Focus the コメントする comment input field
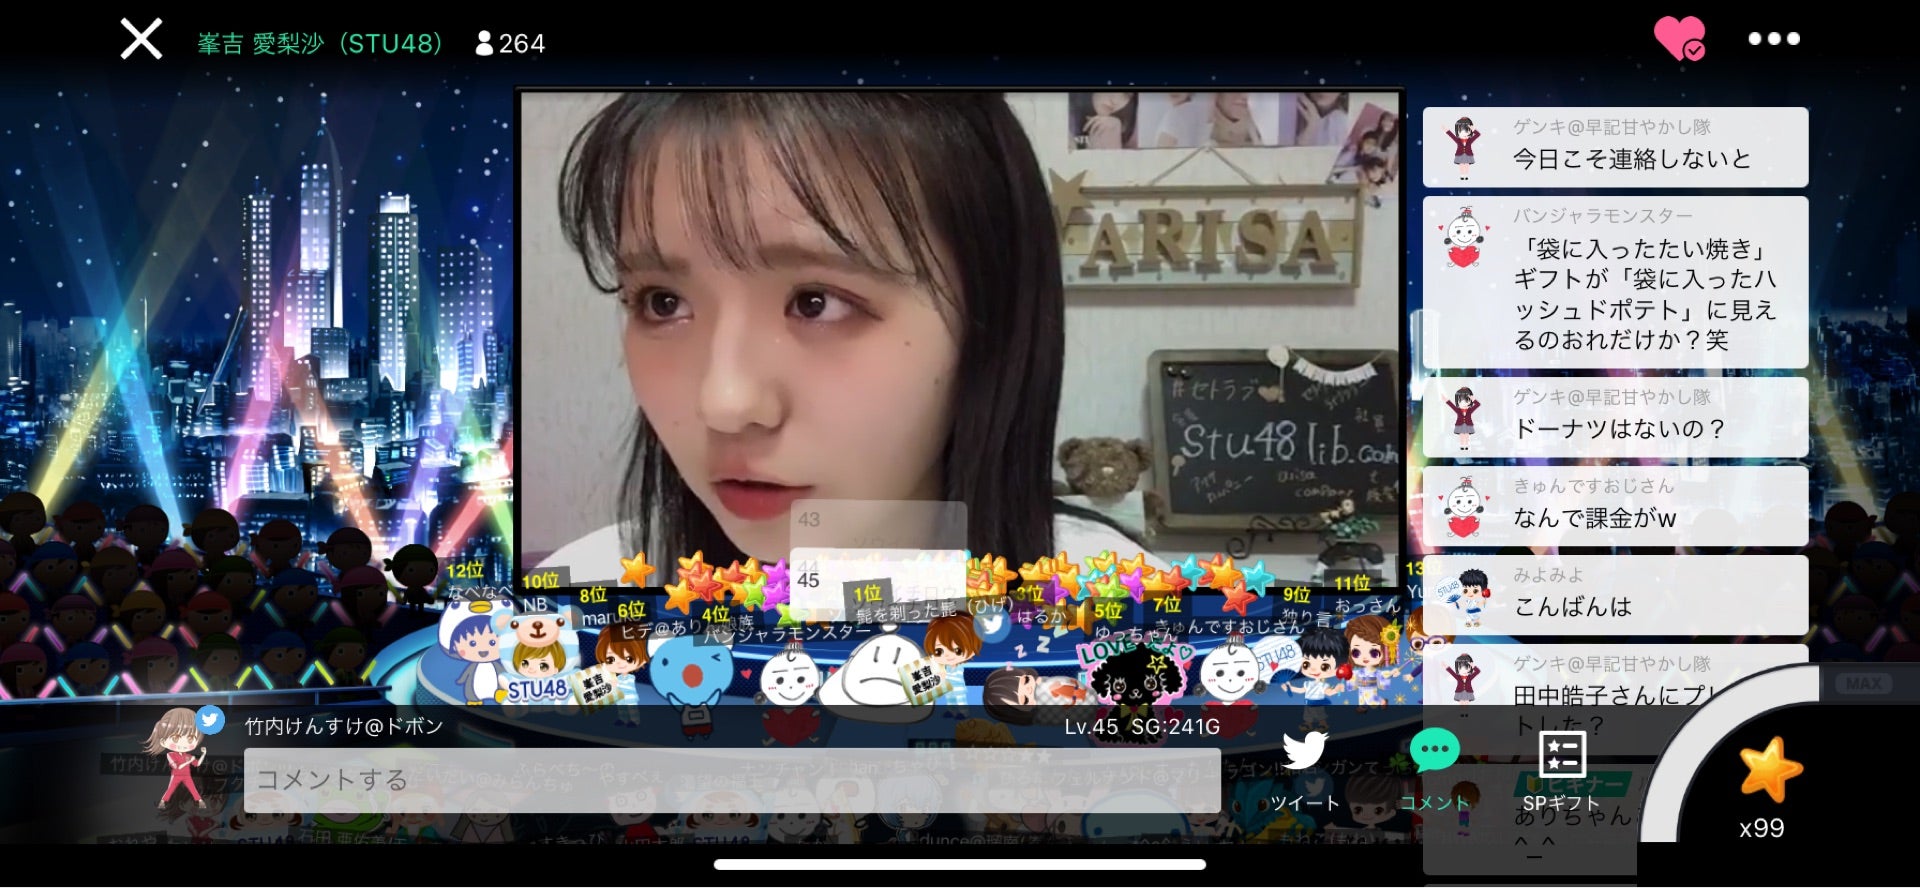1920x888 pixels. click(732, 780)
